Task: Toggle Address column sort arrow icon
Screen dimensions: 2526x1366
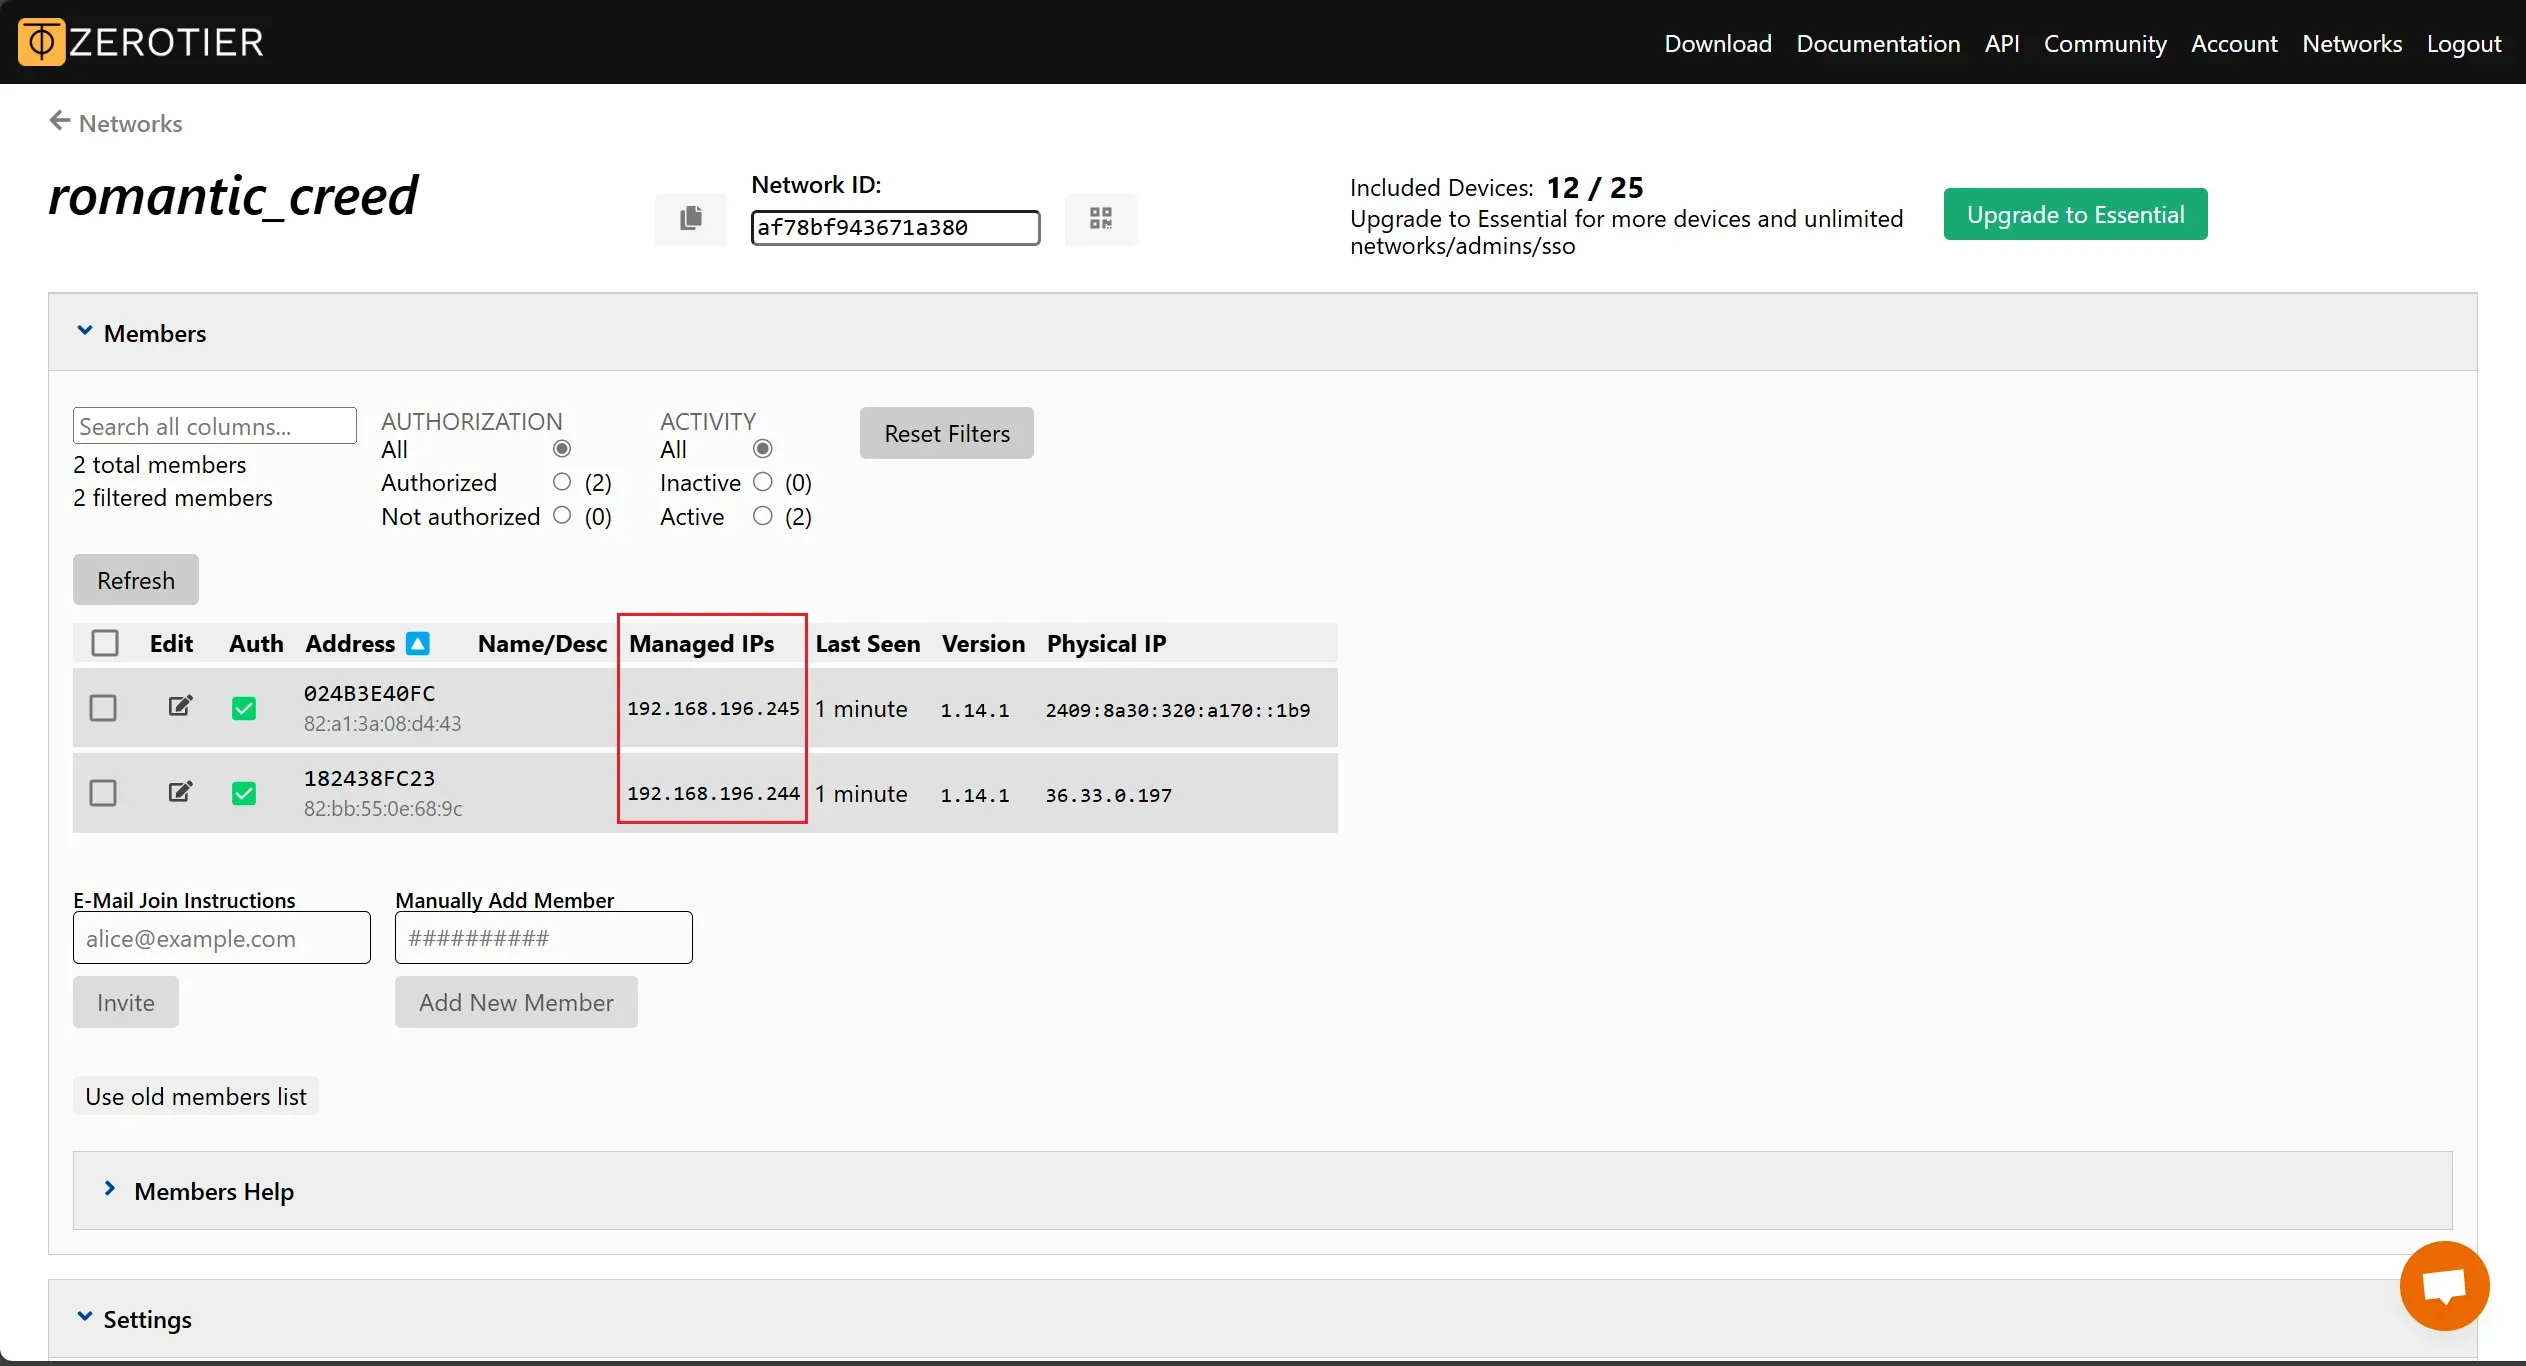Action: tap(418, 643)
